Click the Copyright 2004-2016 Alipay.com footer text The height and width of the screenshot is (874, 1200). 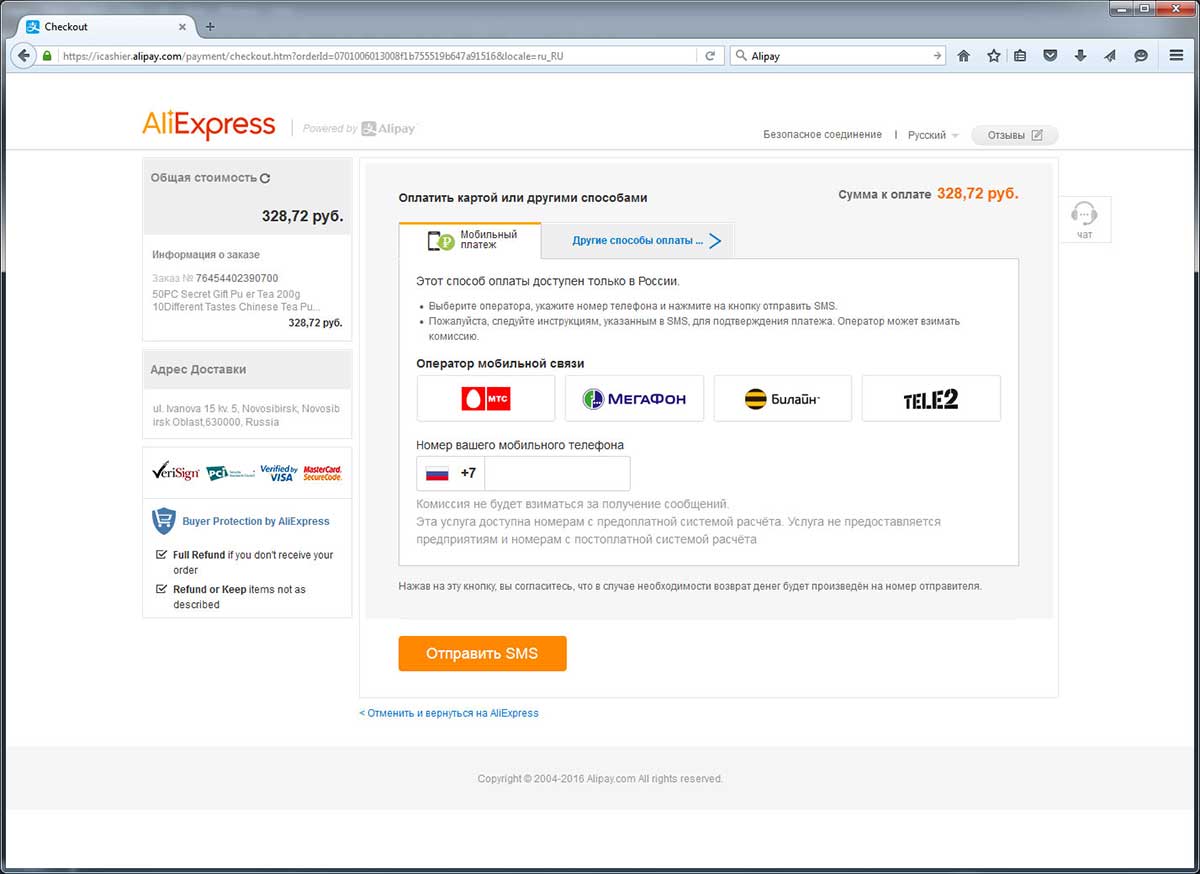point(600,778)
